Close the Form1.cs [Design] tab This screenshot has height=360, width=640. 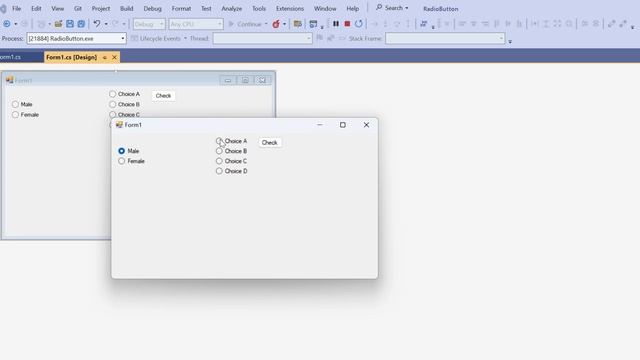click(114, 58)
